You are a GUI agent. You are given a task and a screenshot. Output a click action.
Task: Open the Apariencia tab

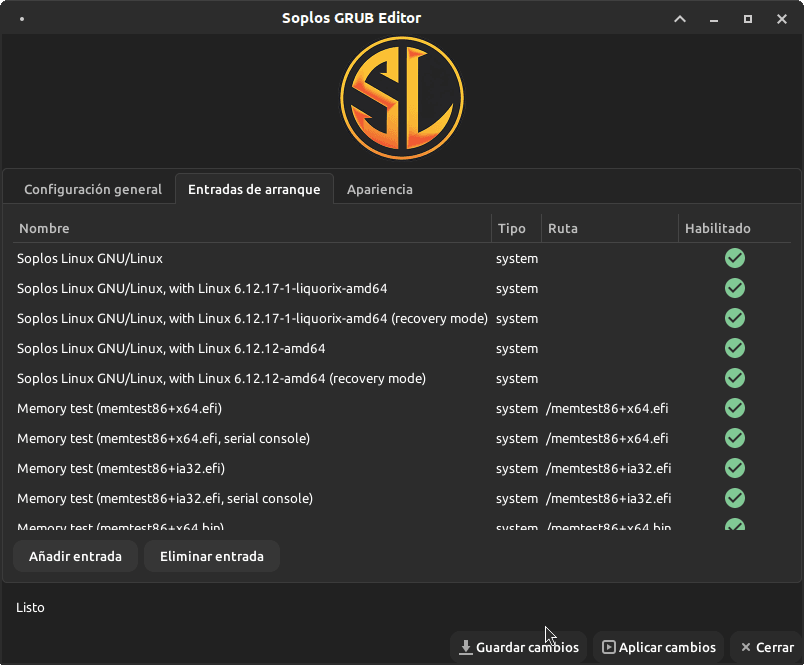pos(379,189)
